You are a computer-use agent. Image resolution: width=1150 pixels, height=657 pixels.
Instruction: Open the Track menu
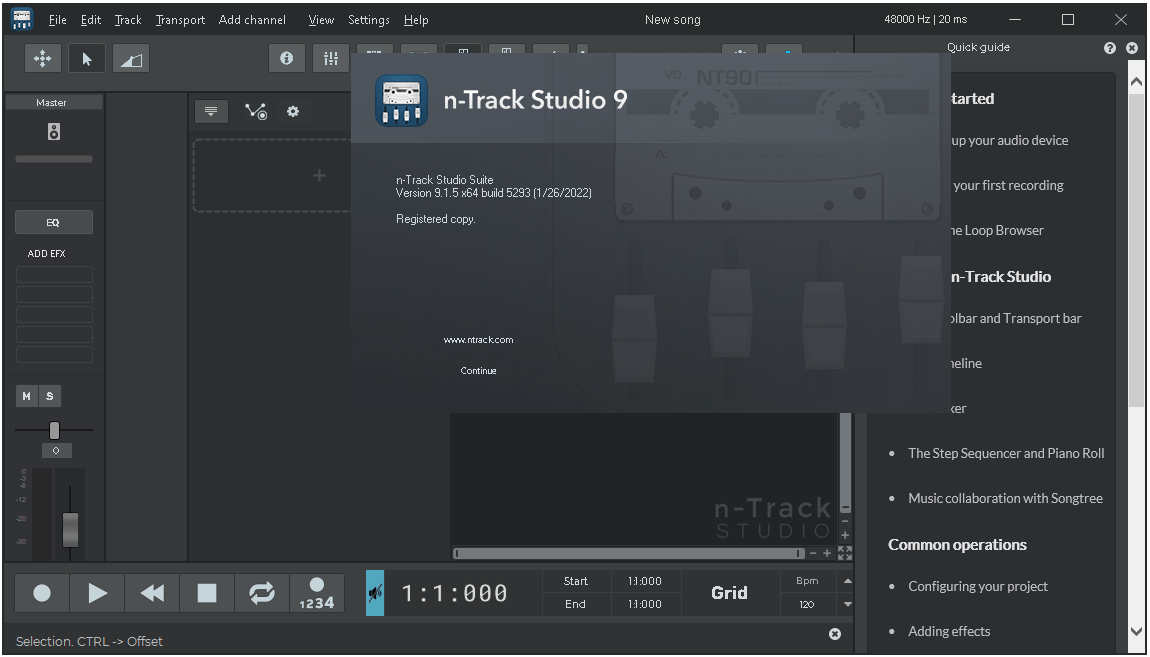(x=128, y=20)
